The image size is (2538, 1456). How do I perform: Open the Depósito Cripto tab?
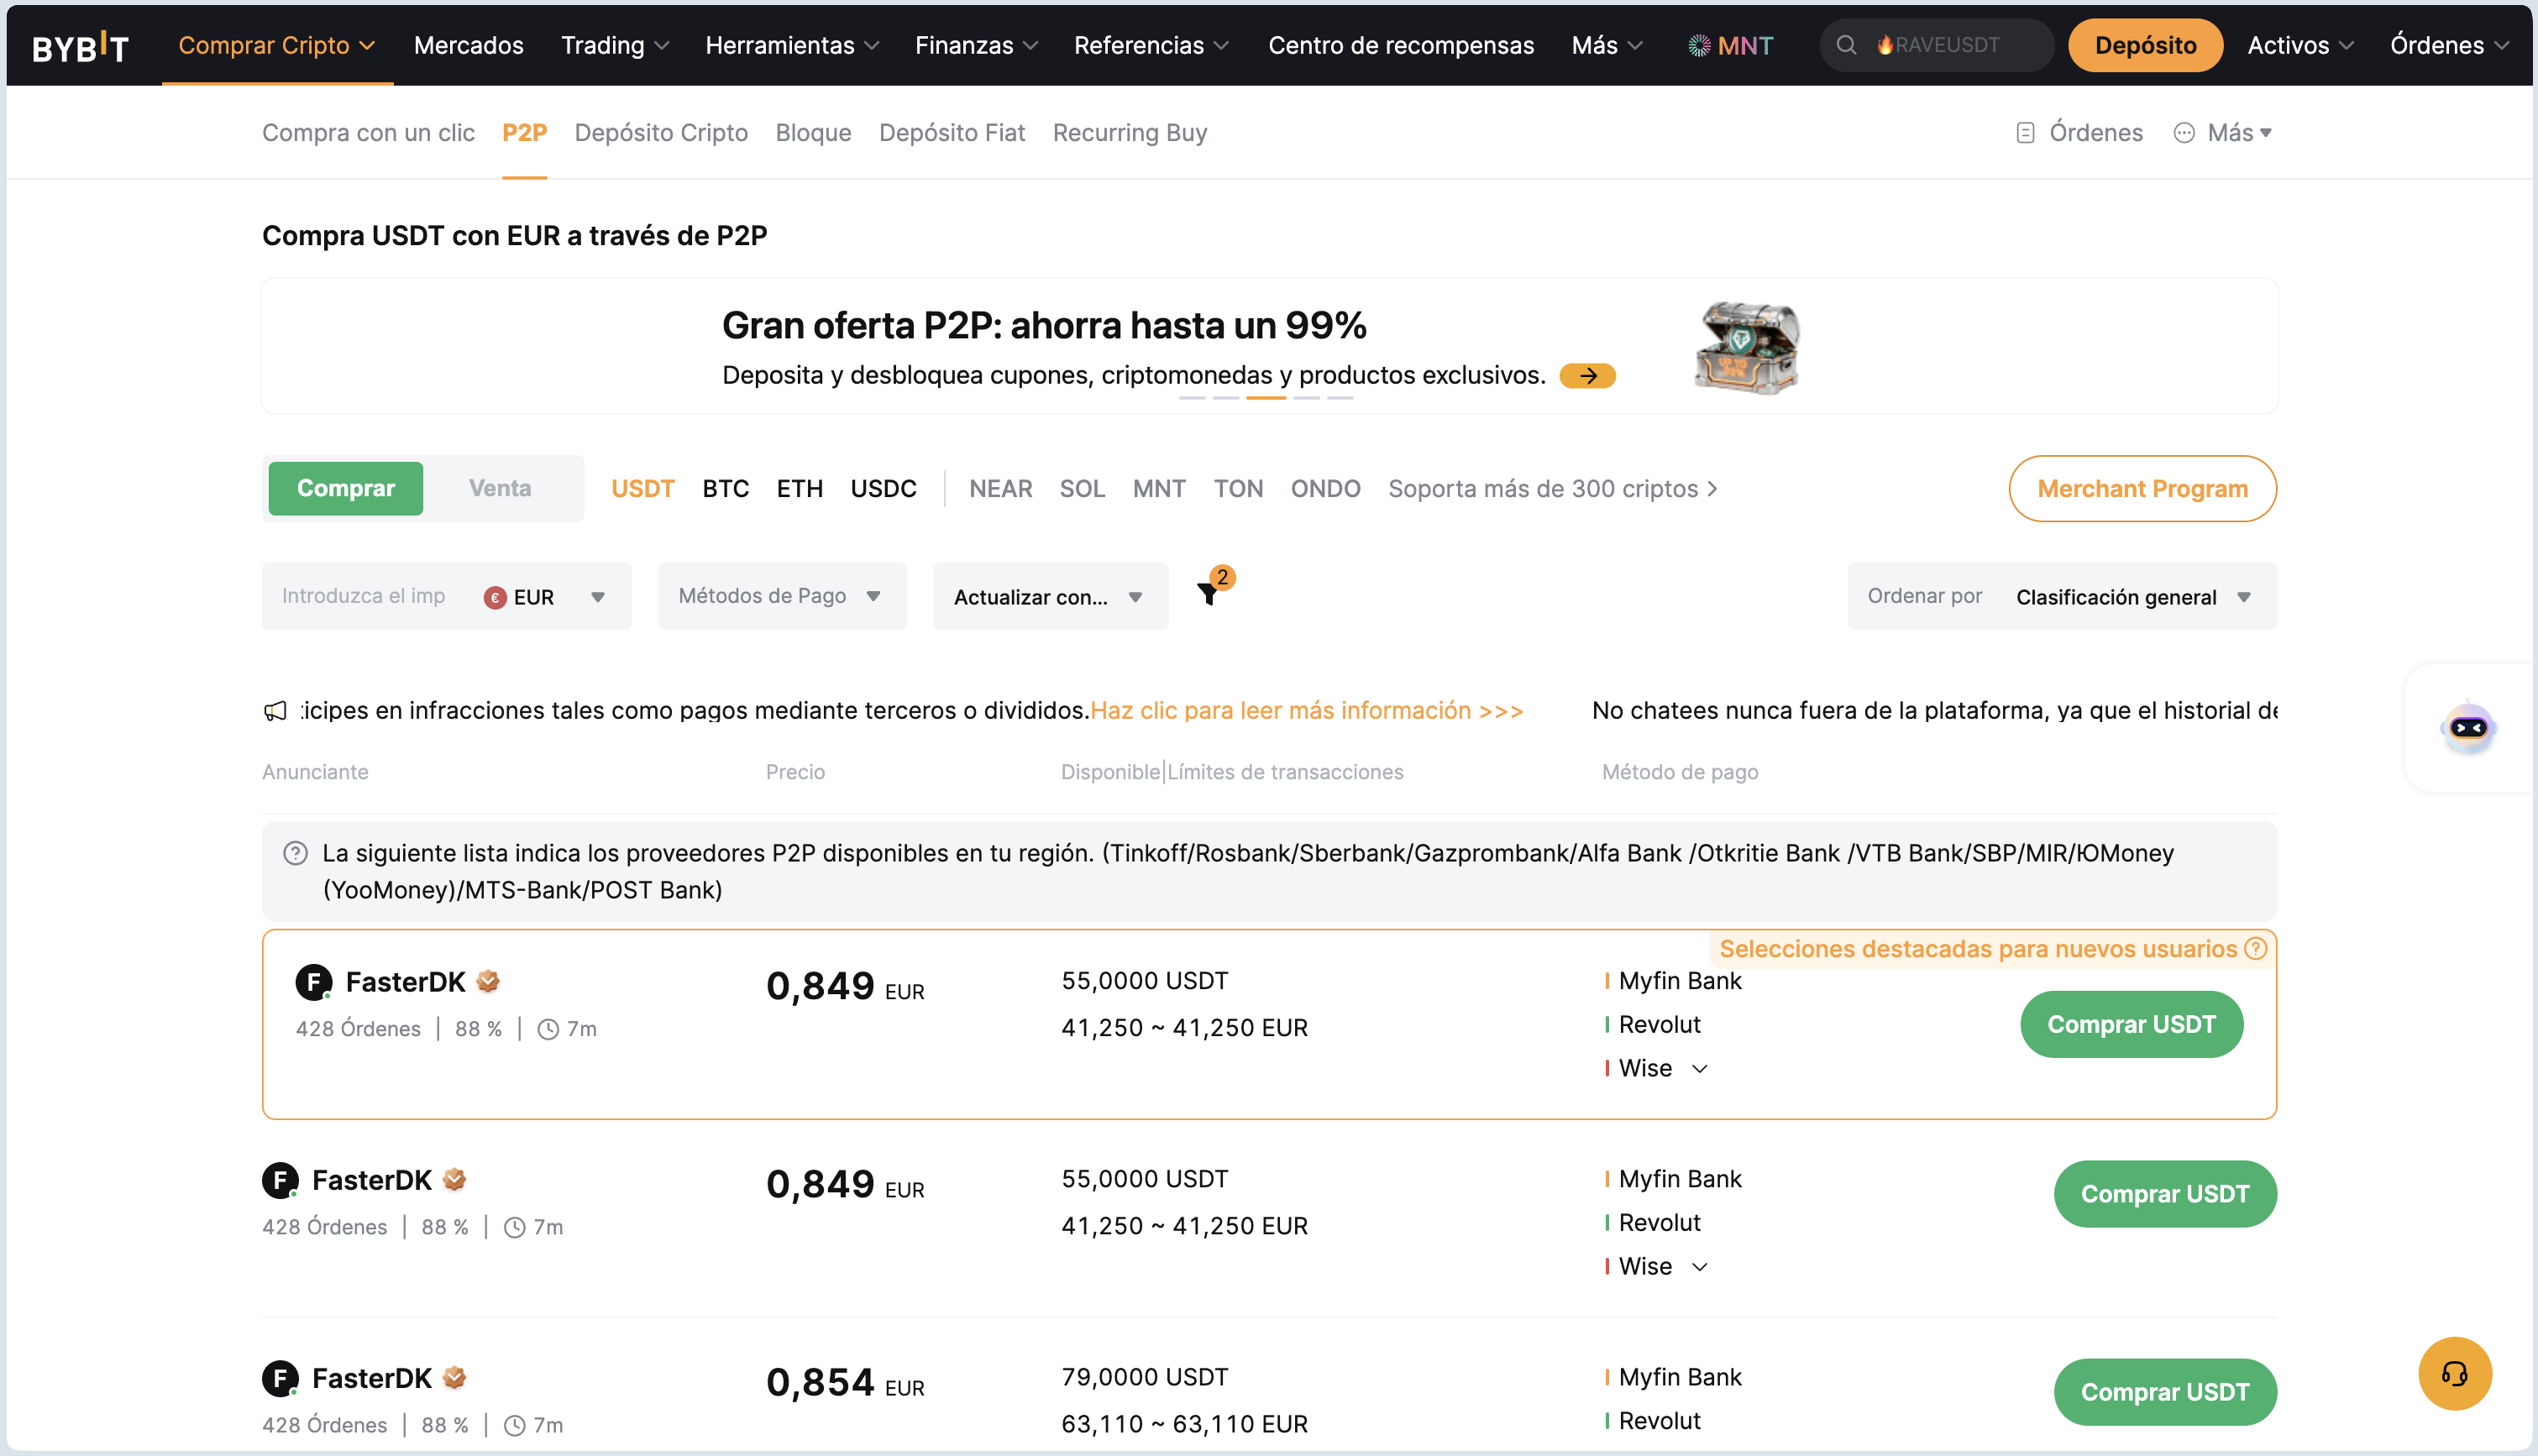(661, 133)
